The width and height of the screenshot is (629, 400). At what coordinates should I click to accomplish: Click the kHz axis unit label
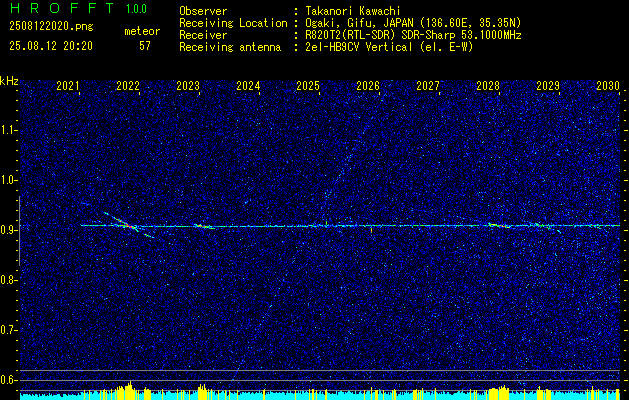pyautogui.click(x=9, y=81)
